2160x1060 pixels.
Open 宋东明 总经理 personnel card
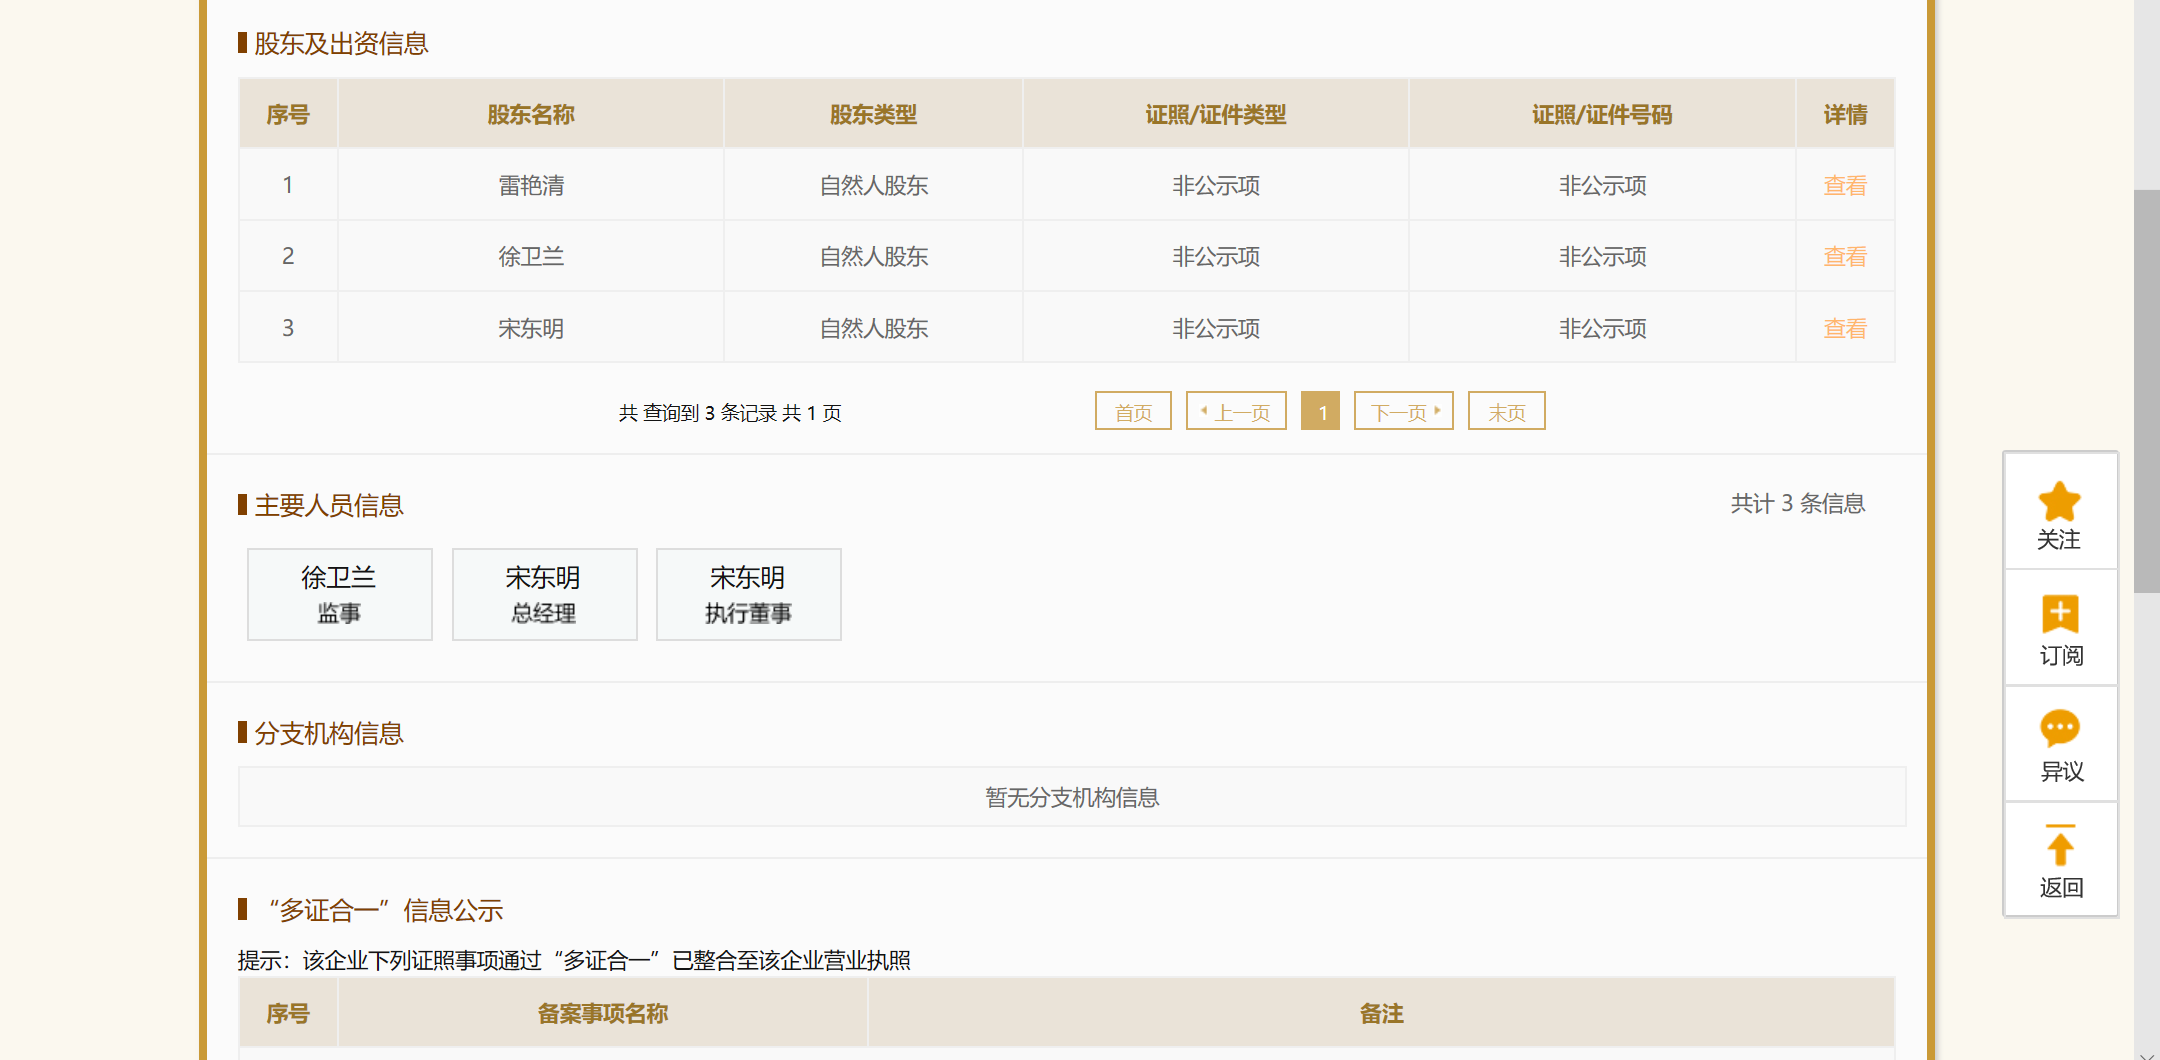tap(544, 594)
